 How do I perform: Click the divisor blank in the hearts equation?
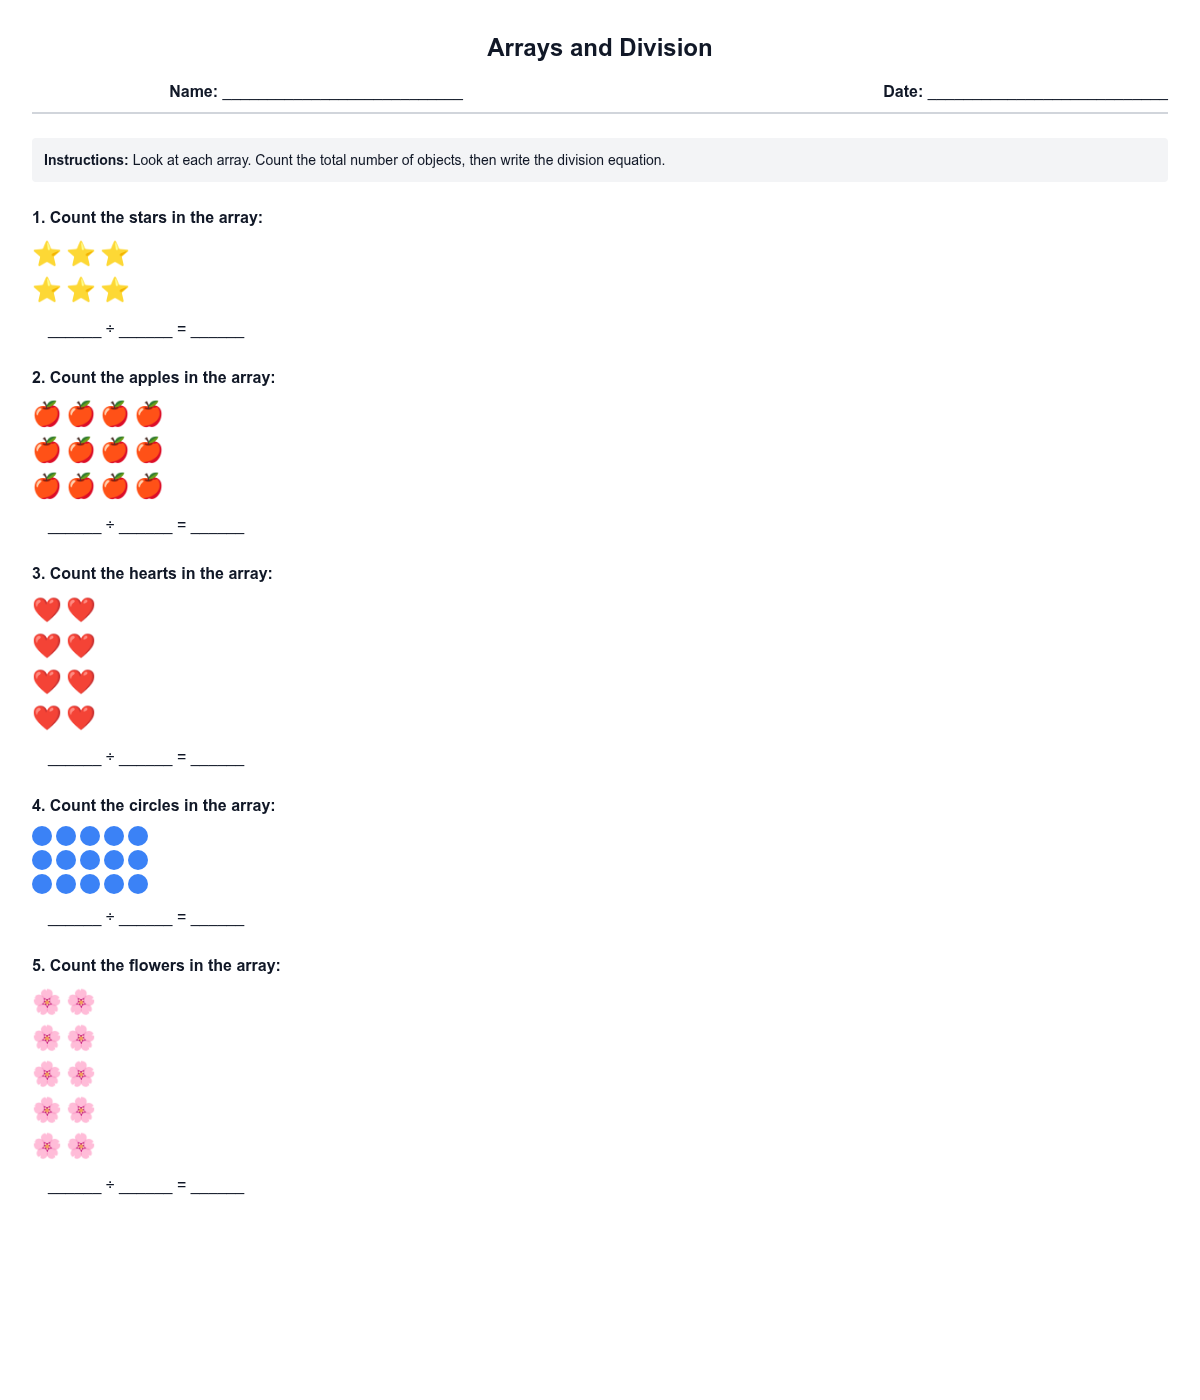146,758
